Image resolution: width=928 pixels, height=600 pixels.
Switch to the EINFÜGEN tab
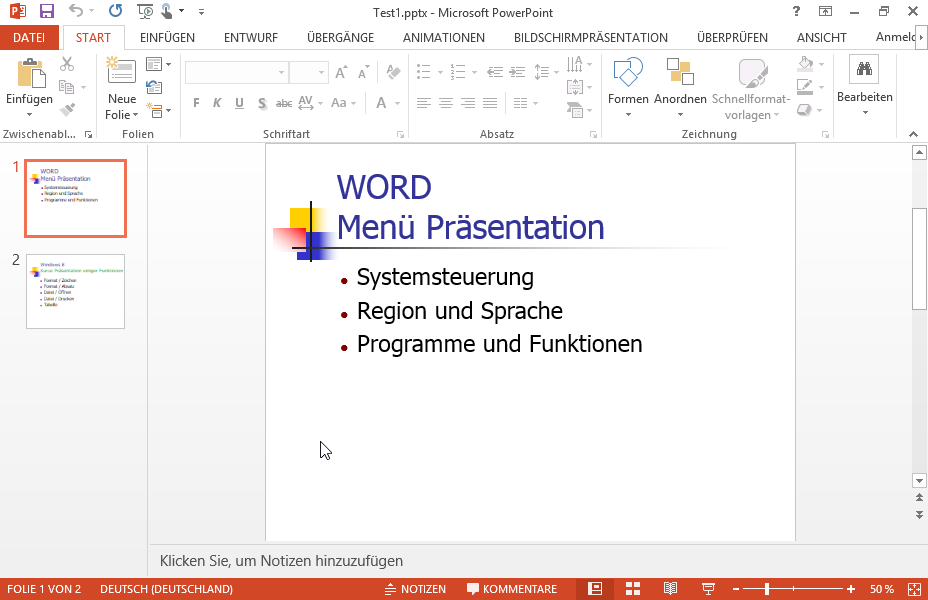point(167,37)
